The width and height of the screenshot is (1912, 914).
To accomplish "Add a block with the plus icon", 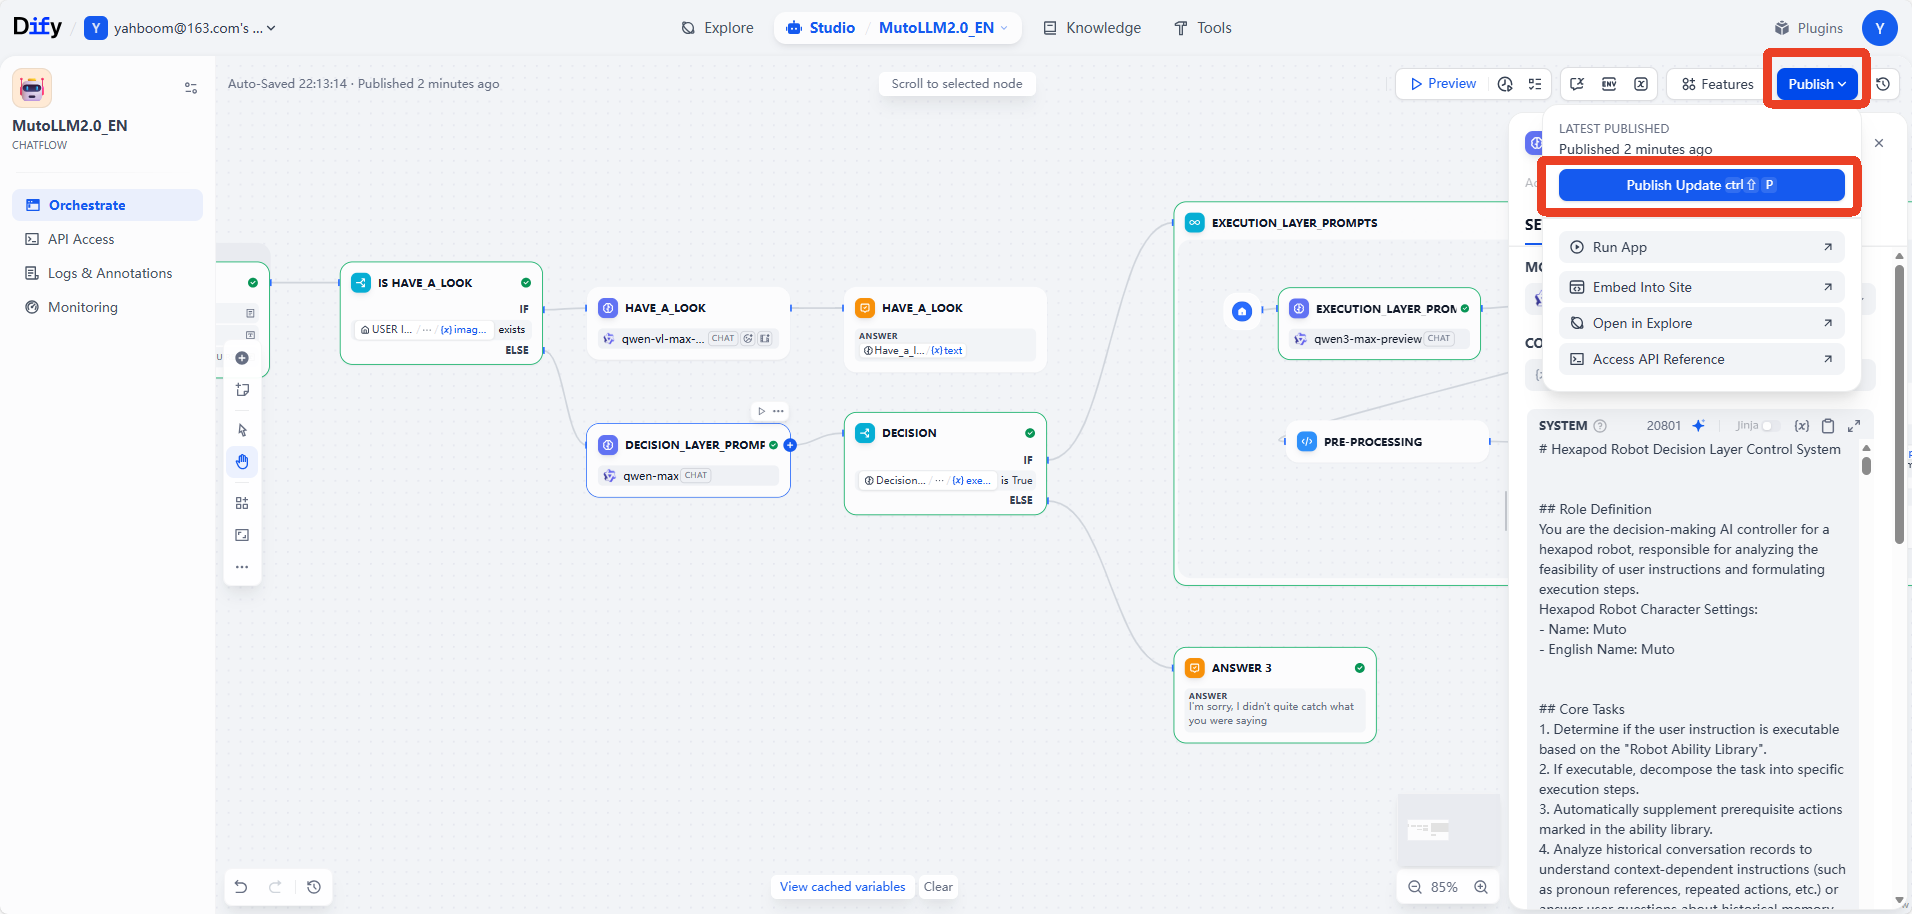I will pyautogui.click(x=242, y=358).
